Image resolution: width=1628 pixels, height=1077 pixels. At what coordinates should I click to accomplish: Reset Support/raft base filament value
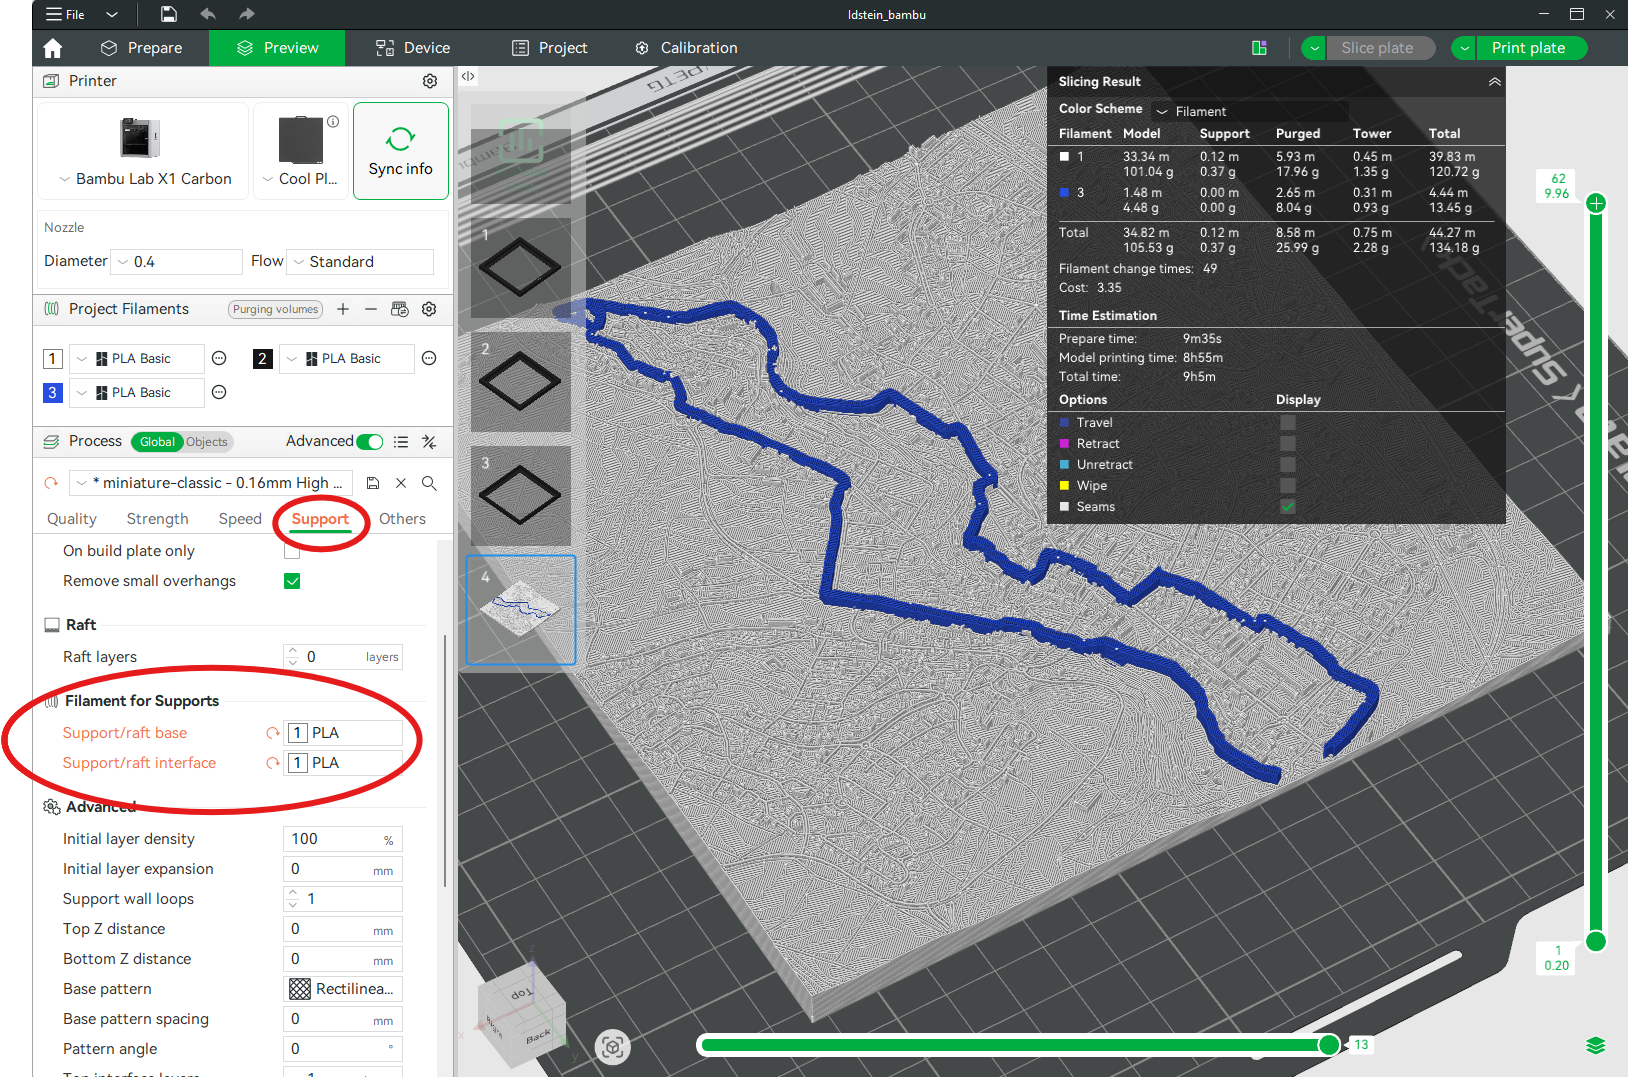272,733
